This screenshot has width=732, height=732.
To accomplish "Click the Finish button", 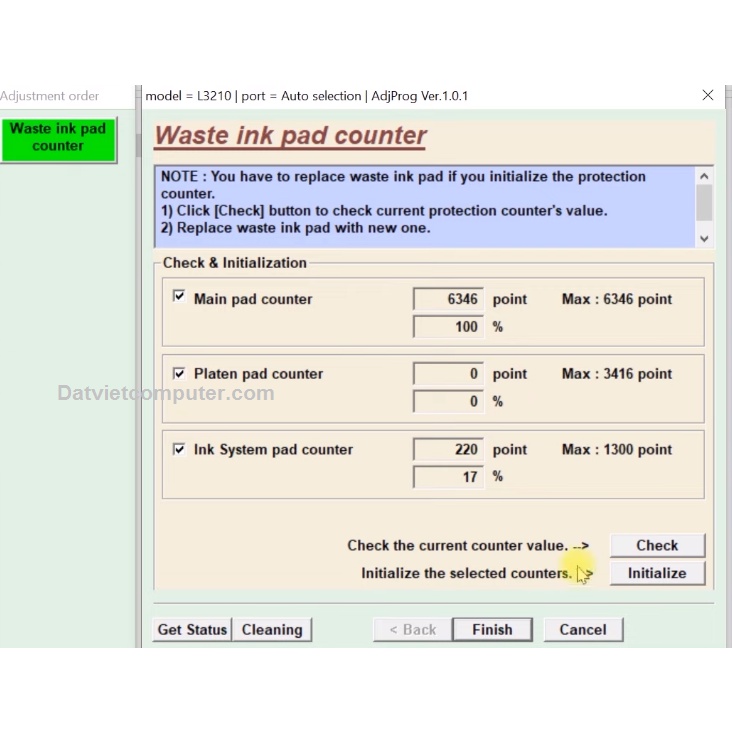I will tap(491, 629).
